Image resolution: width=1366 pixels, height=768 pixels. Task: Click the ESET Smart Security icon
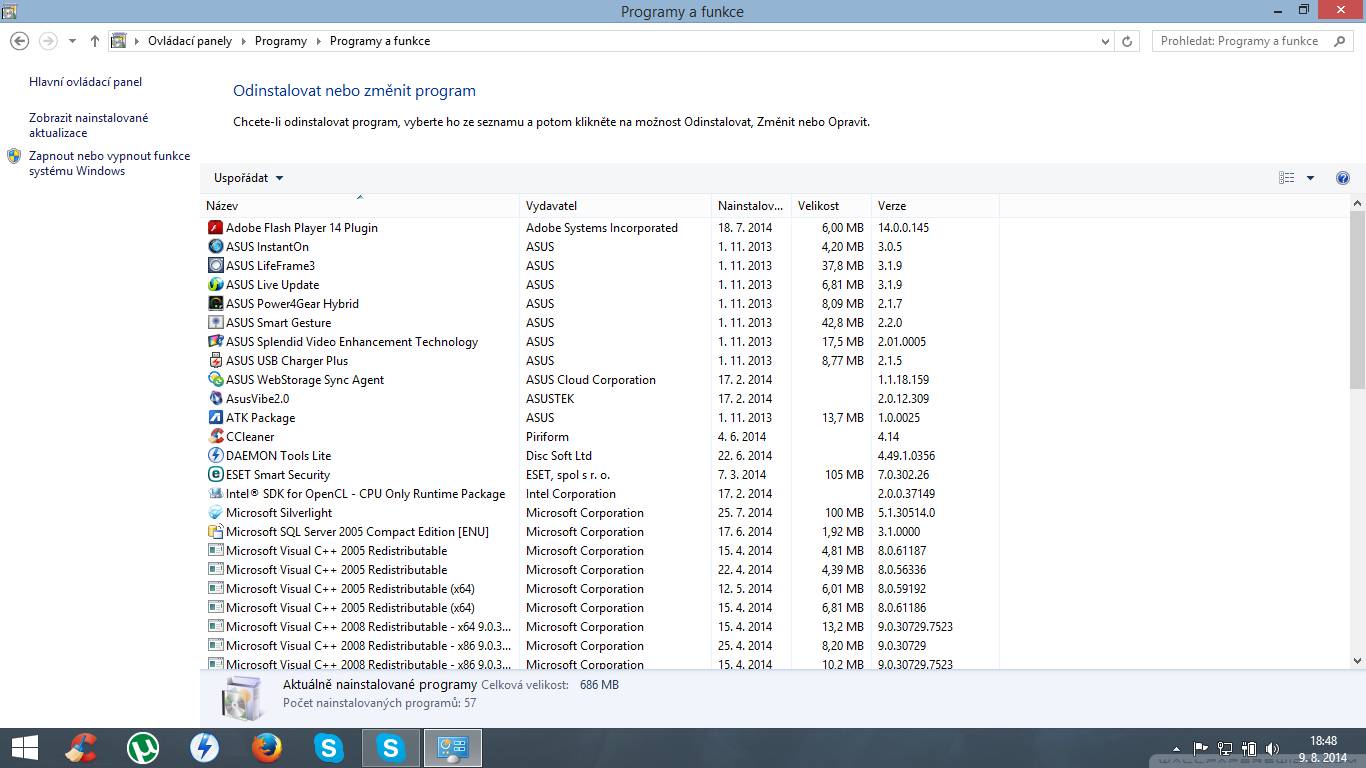(215, 475)
